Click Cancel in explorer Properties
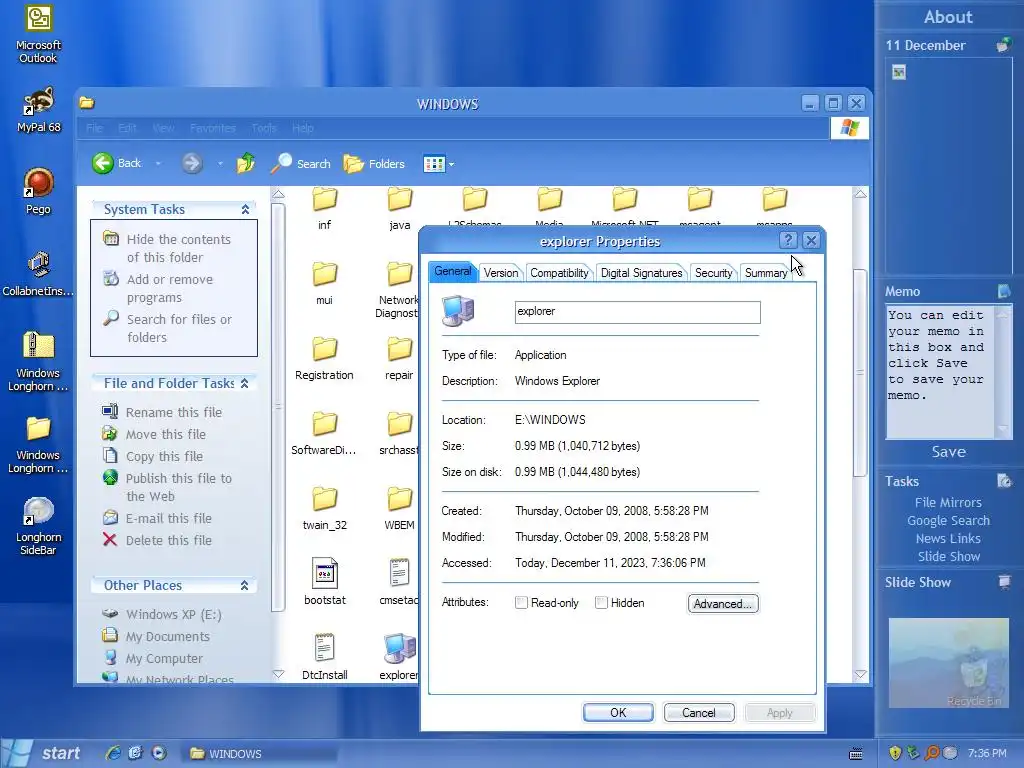This screenshot has width=1024, height=768. [x=699, y=712]
